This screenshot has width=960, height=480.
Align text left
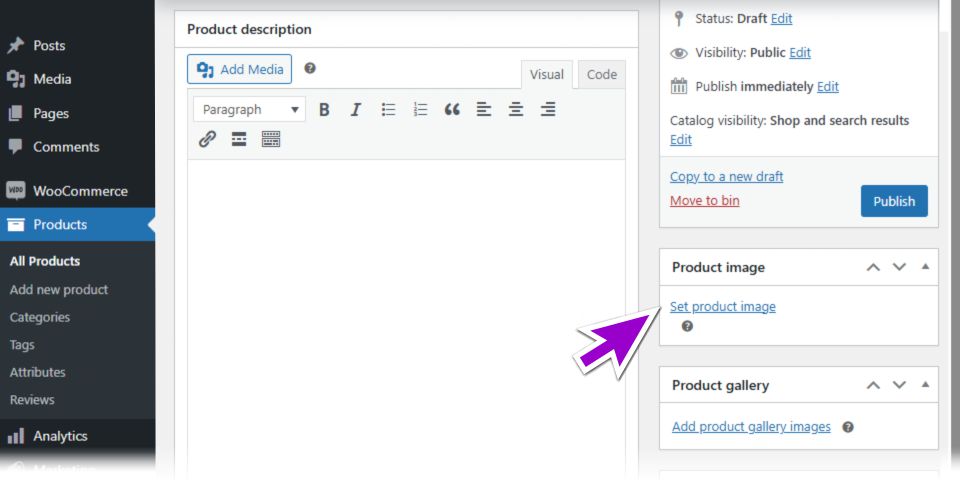(x=484, y=110)
